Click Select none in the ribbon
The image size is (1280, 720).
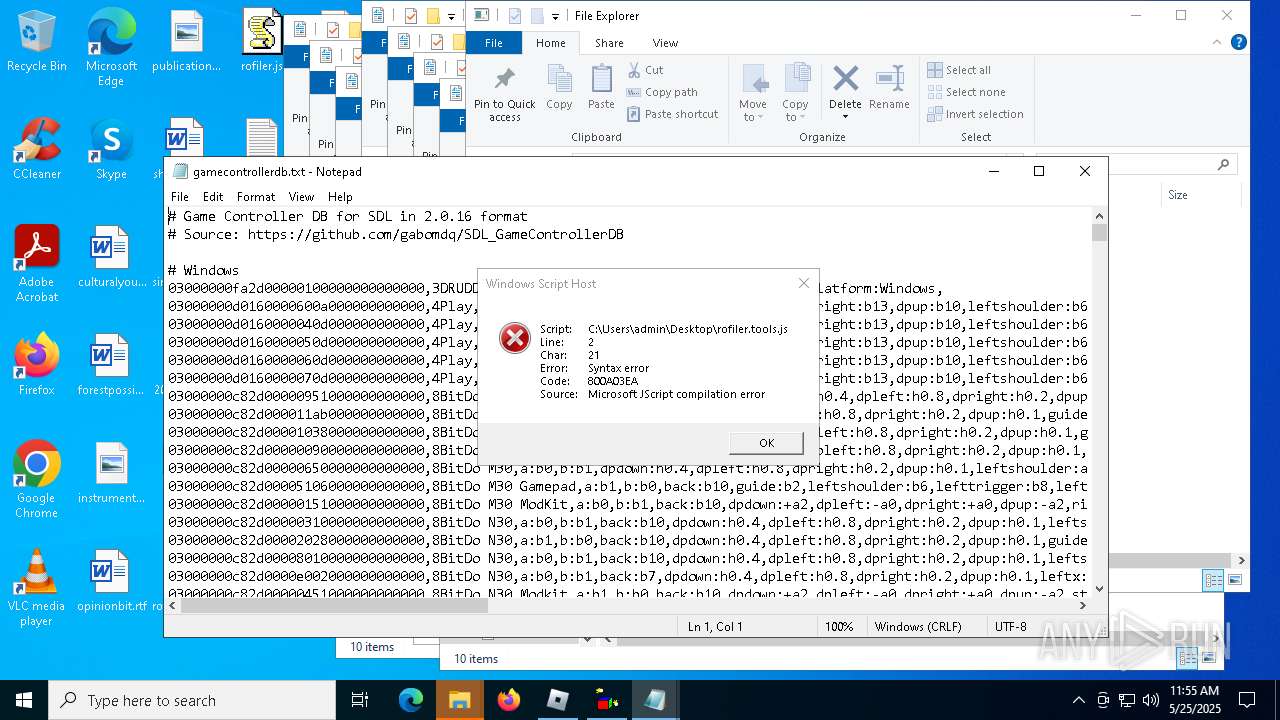click(x=966, y=92)
